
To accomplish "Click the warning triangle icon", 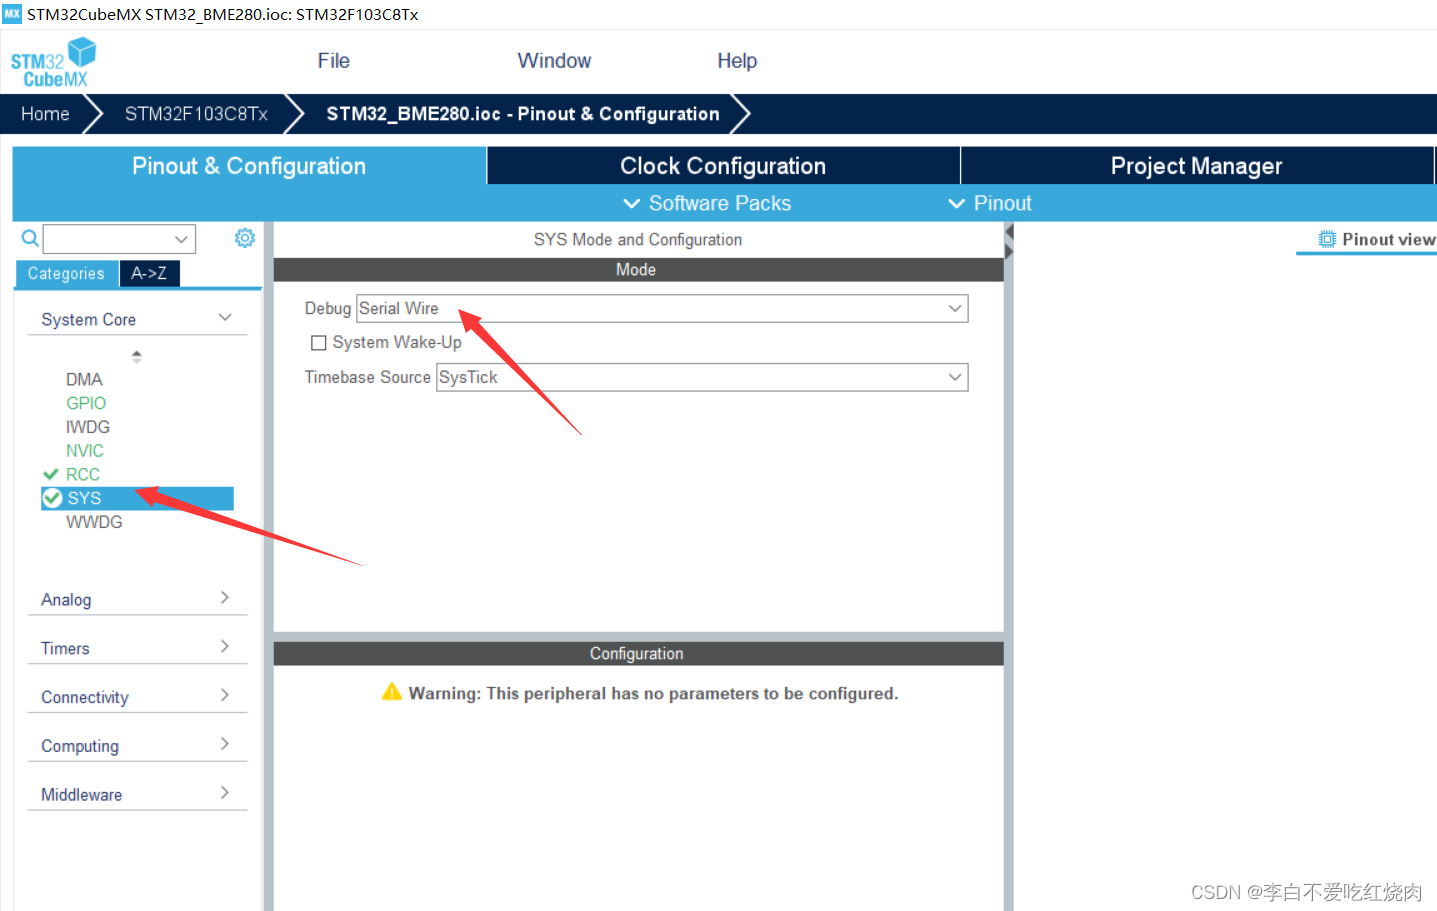I will 391,692.
